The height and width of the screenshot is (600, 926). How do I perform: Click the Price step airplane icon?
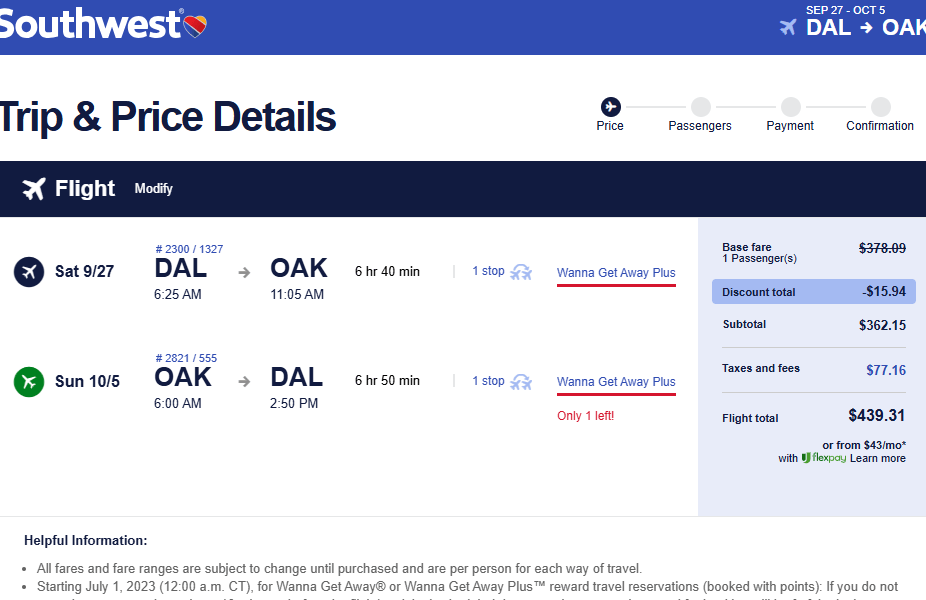coord(610,107)
